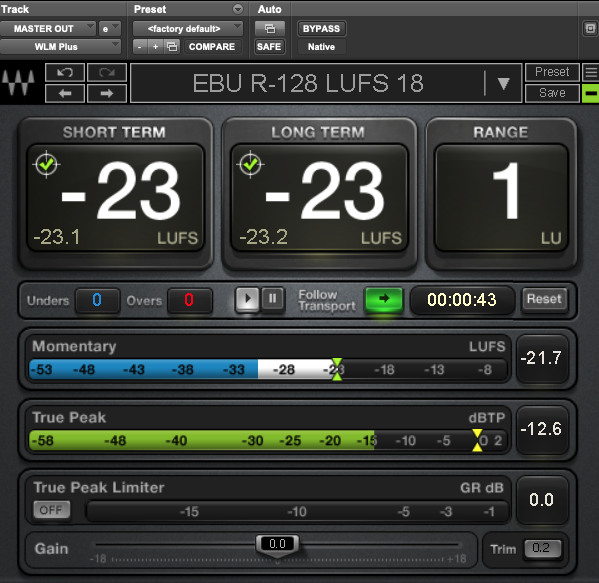Select previous preset with minus button
This screenshot has height=583, width=599.
[x=140, y=47]
